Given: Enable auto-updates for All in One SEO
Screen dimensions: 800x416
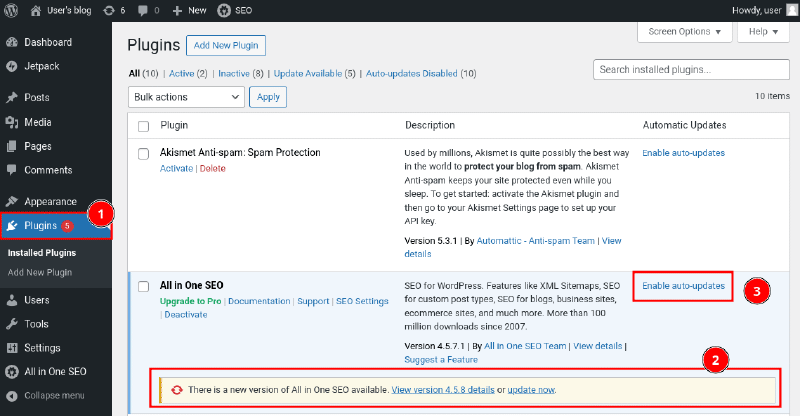Looking at the screenshot, I should (683, 286).
